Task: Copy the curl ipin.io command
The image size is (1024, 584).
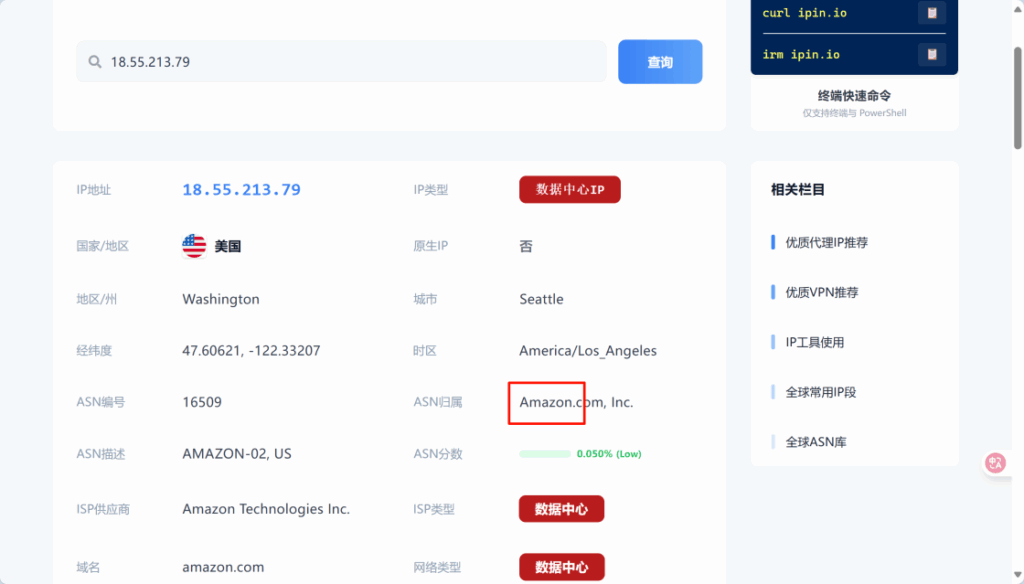Action: [x=932, y=12]
